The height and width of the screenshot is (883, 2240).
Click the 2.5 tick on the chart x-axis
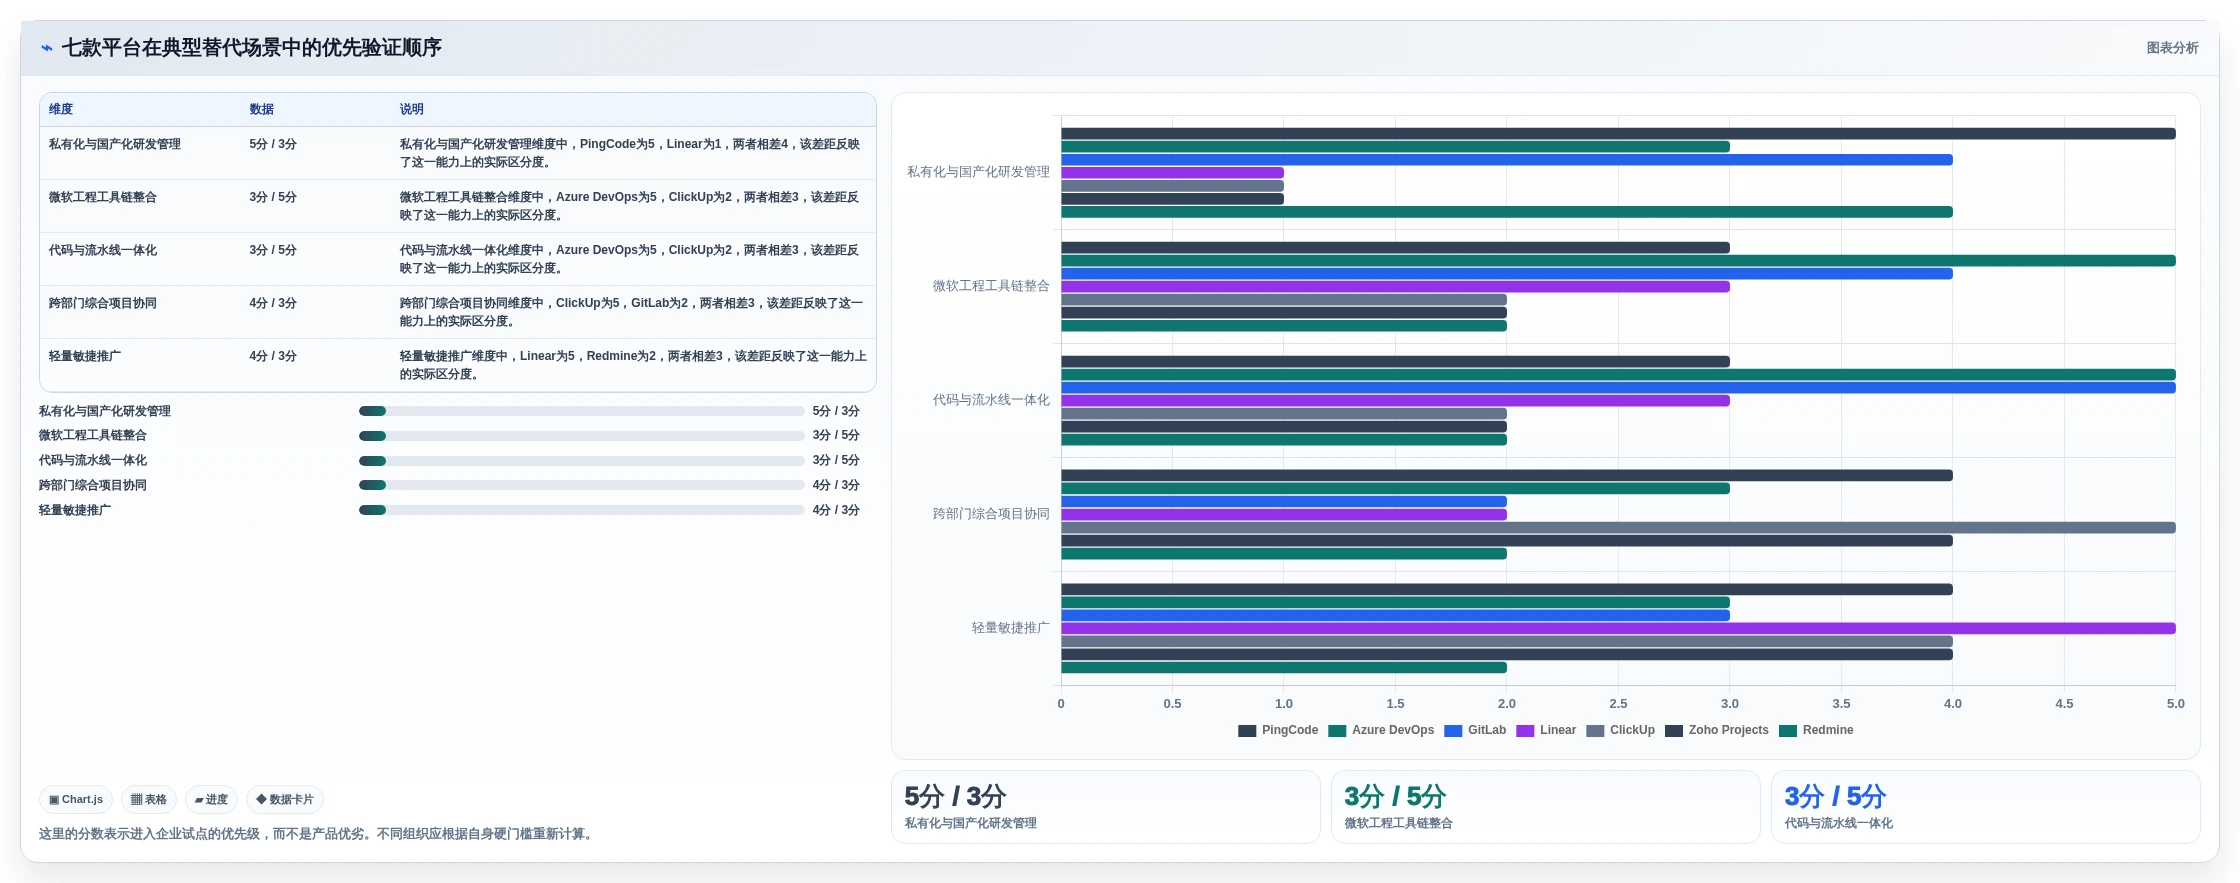1618,704
